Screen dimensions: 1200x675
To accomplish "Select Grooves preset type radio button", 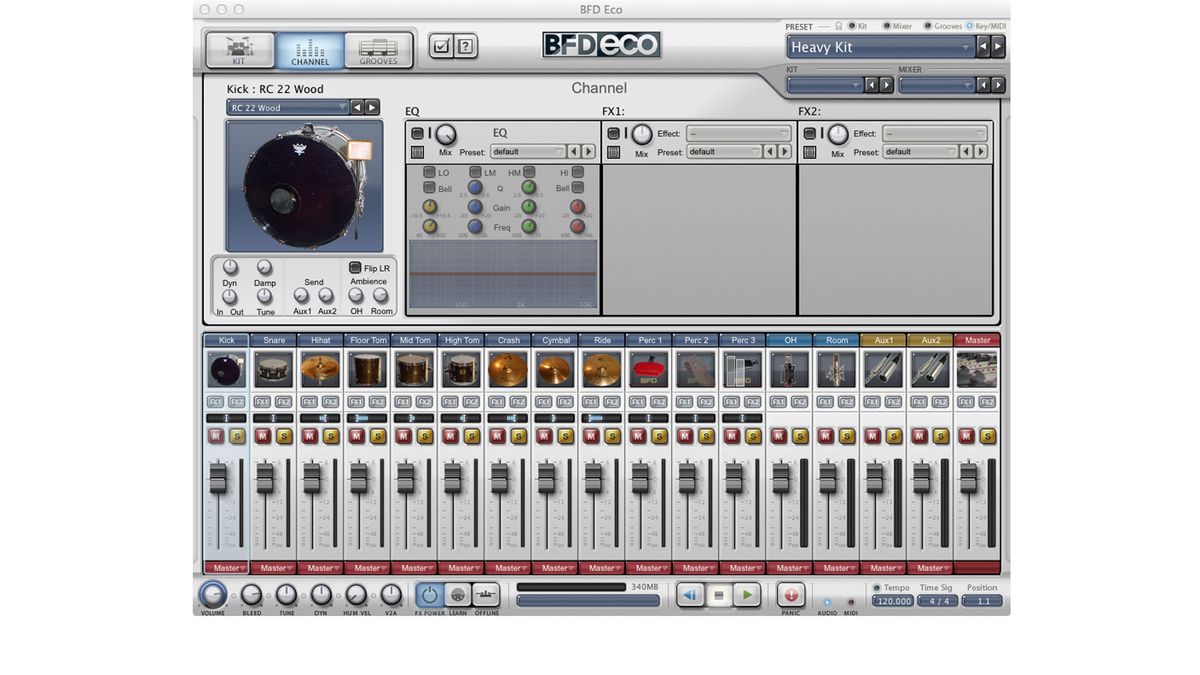I will 928,26.
